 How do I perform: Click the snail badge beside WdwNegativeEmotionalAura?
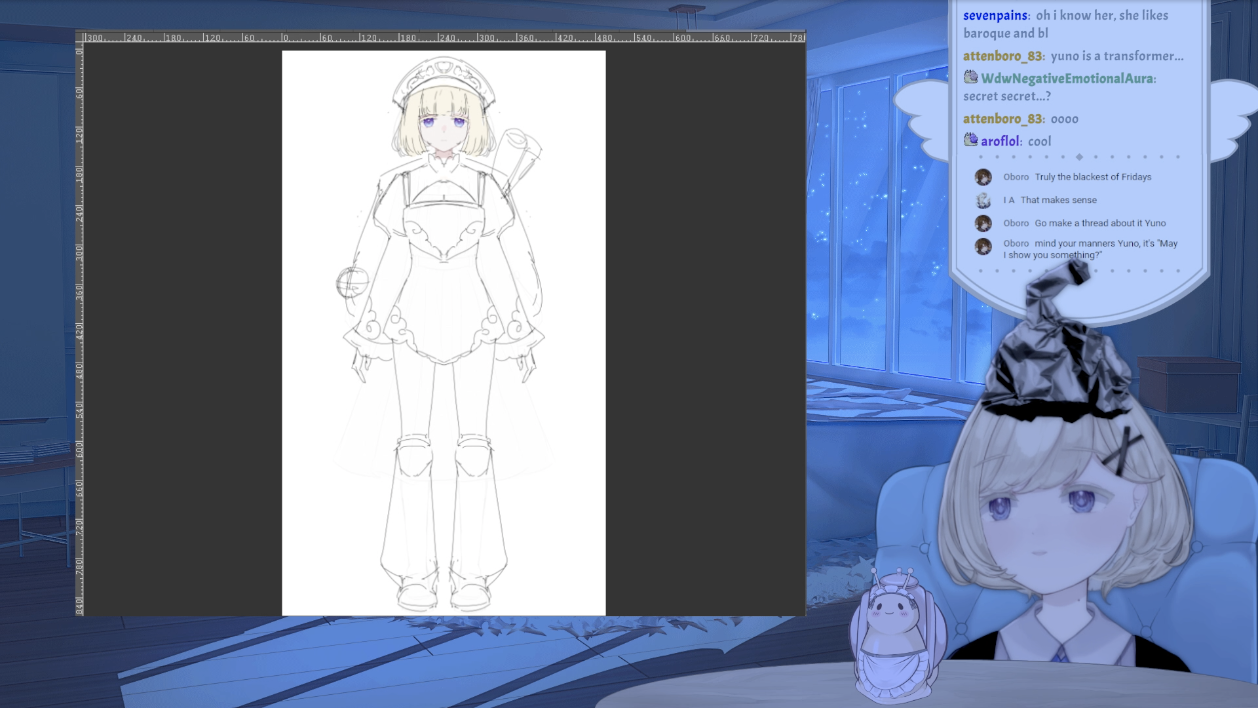click(970, 77)
